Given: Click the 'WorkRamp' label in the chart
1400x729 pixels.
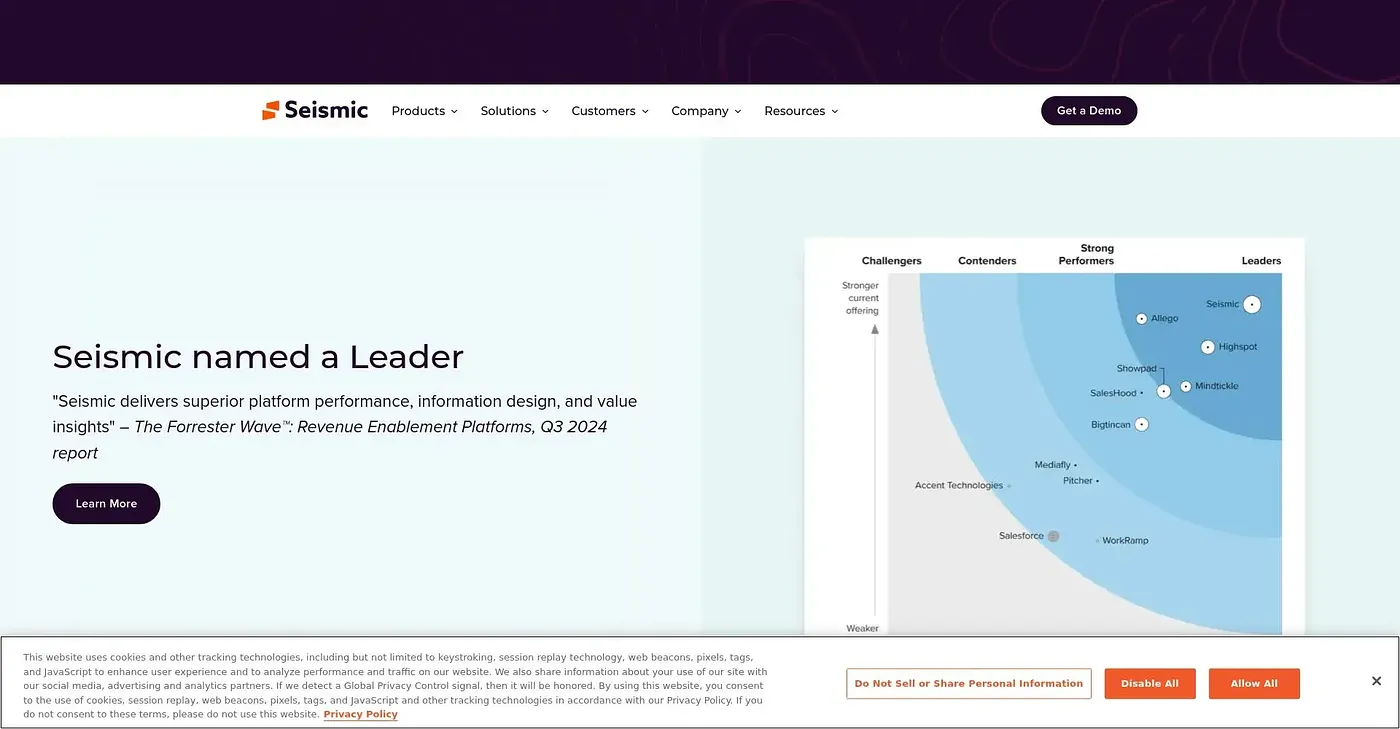Looking at the screenshot, I should click(1125, 541).
